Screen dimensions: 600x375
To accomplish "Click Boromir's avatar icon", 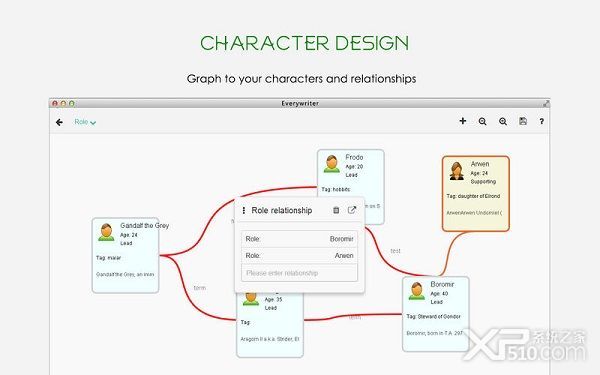I will [416, 291].
